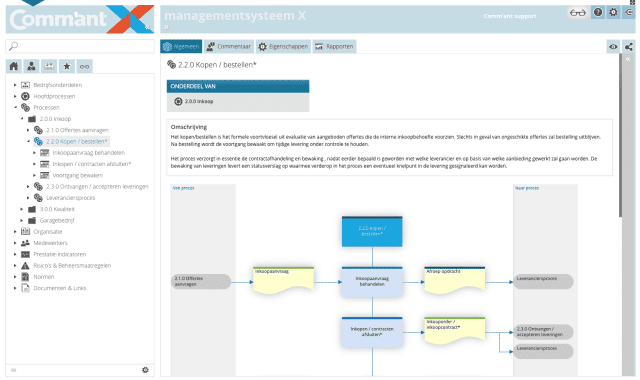Open Inkoopaanvraag behandelen diagram box
Image resolution: width=640 pixels, height=380 pixels.
[372, 282]
